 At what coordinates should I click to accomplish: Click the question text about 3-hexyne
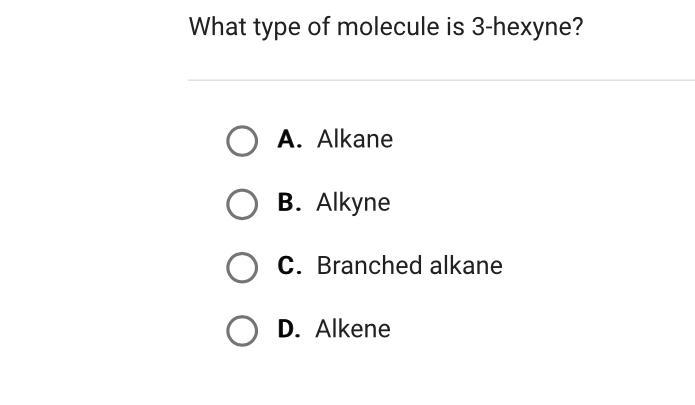pyautogui.click(x=386, y=27)
